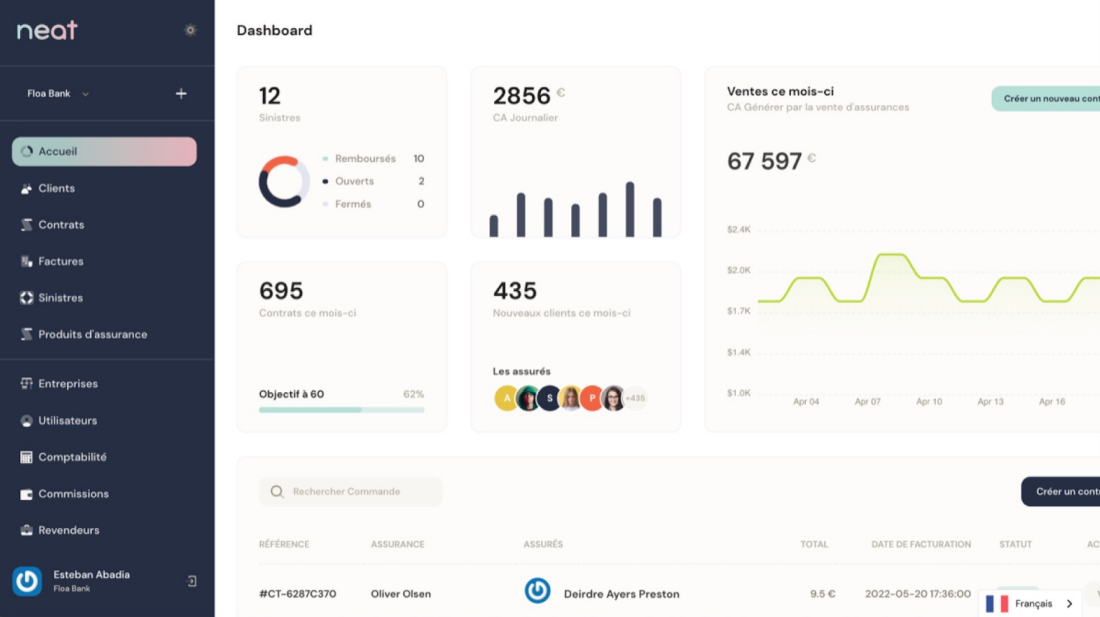Click the orange P insured avatar

(x=591, y=398)
